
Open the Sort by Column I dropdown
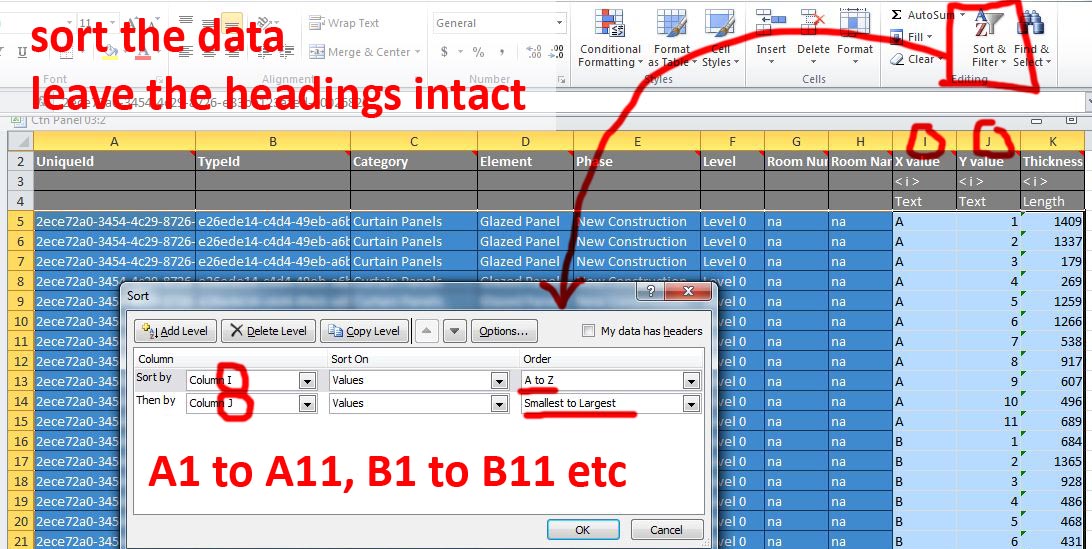(x=307, y=380)
